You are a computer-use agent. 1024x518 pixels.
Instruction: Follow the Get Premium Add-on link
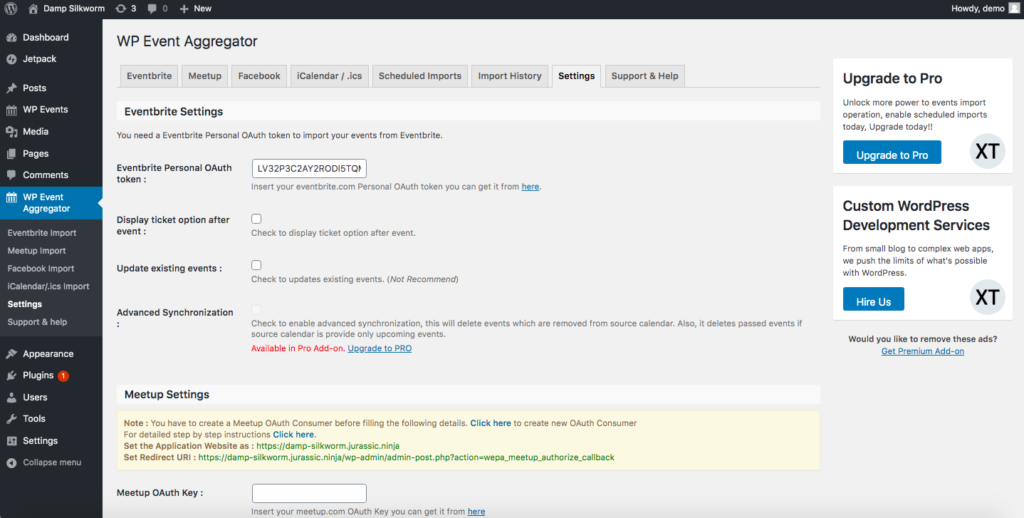coord(922,351)
